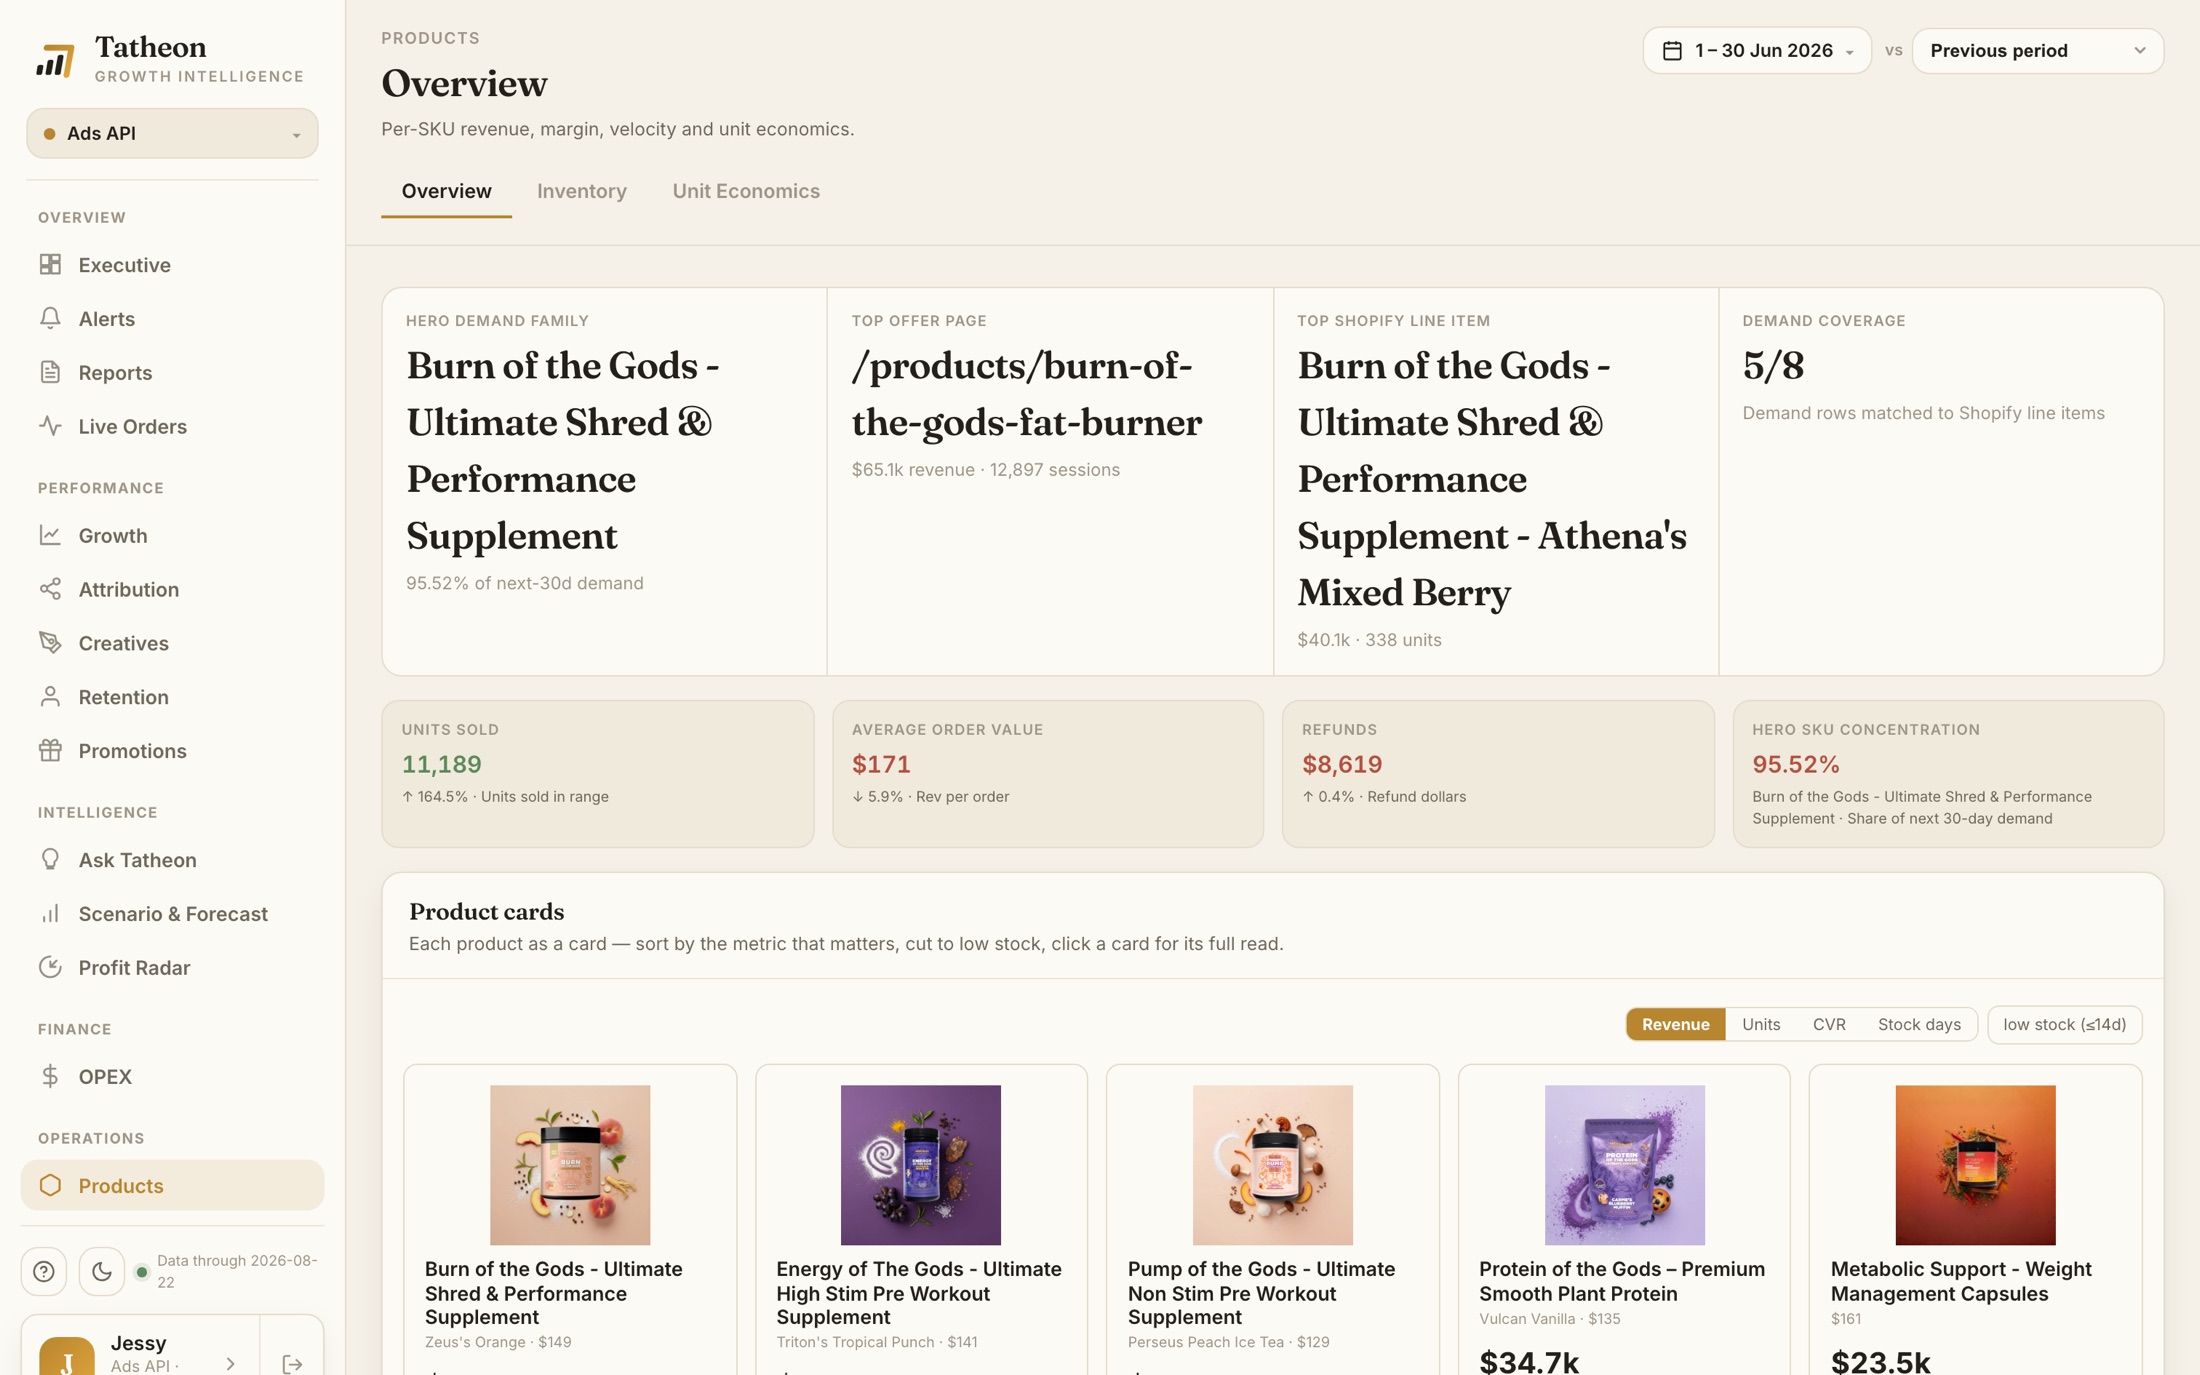Click the help question mark icon

pyautogui.click(x=44, y=1271)
